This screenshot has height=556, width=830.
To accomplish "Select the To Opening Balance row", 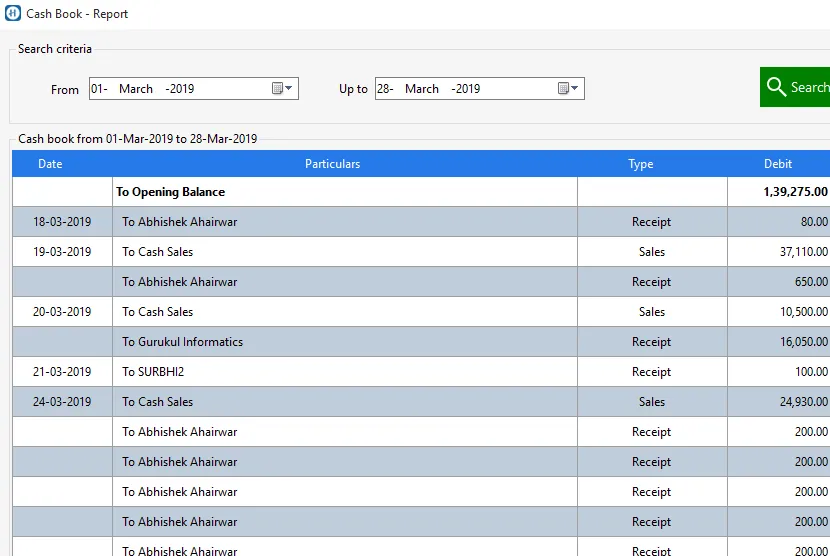I will click(x=170, y=192).
